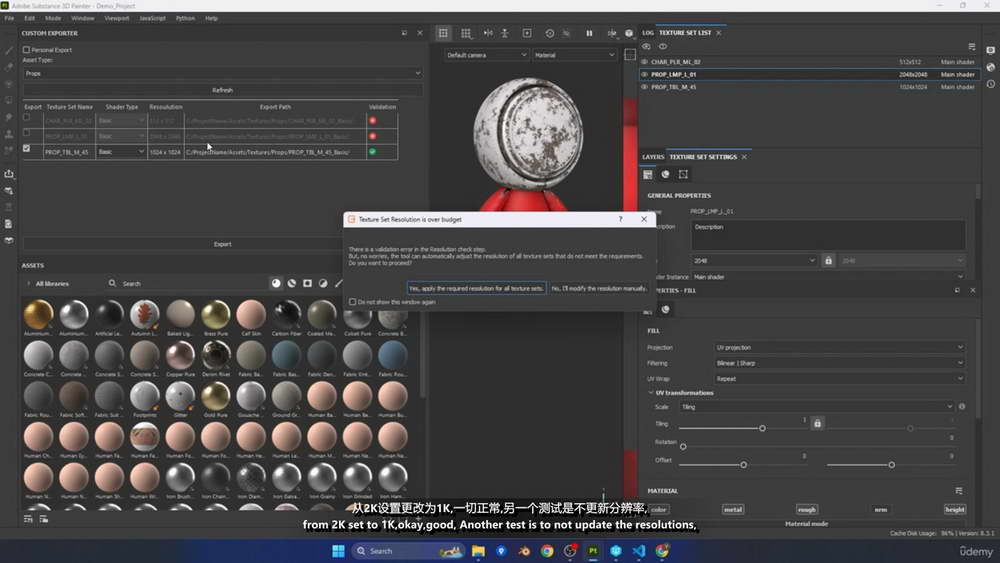
Task: Toggle visibility of PROP_TBL_M_45 texture set
Action: pos(644,87)
